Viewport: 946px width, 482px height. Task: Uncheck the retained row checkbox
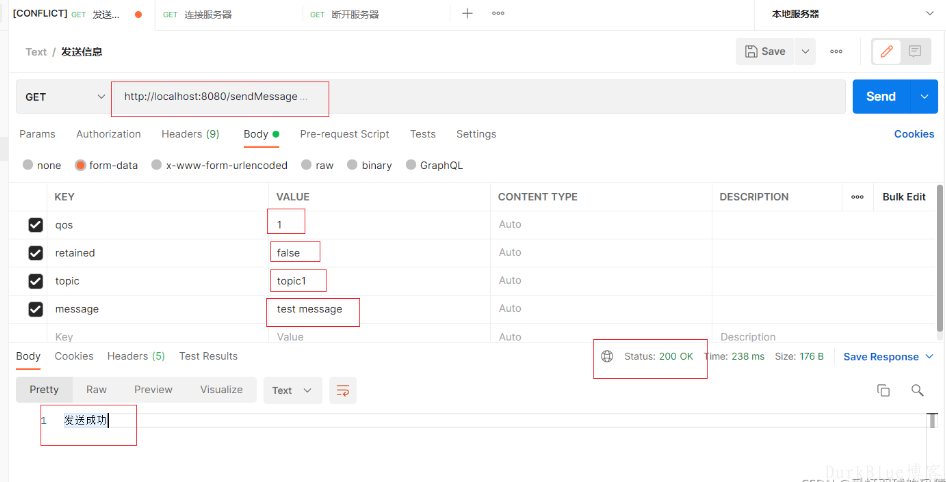point(36,253)
